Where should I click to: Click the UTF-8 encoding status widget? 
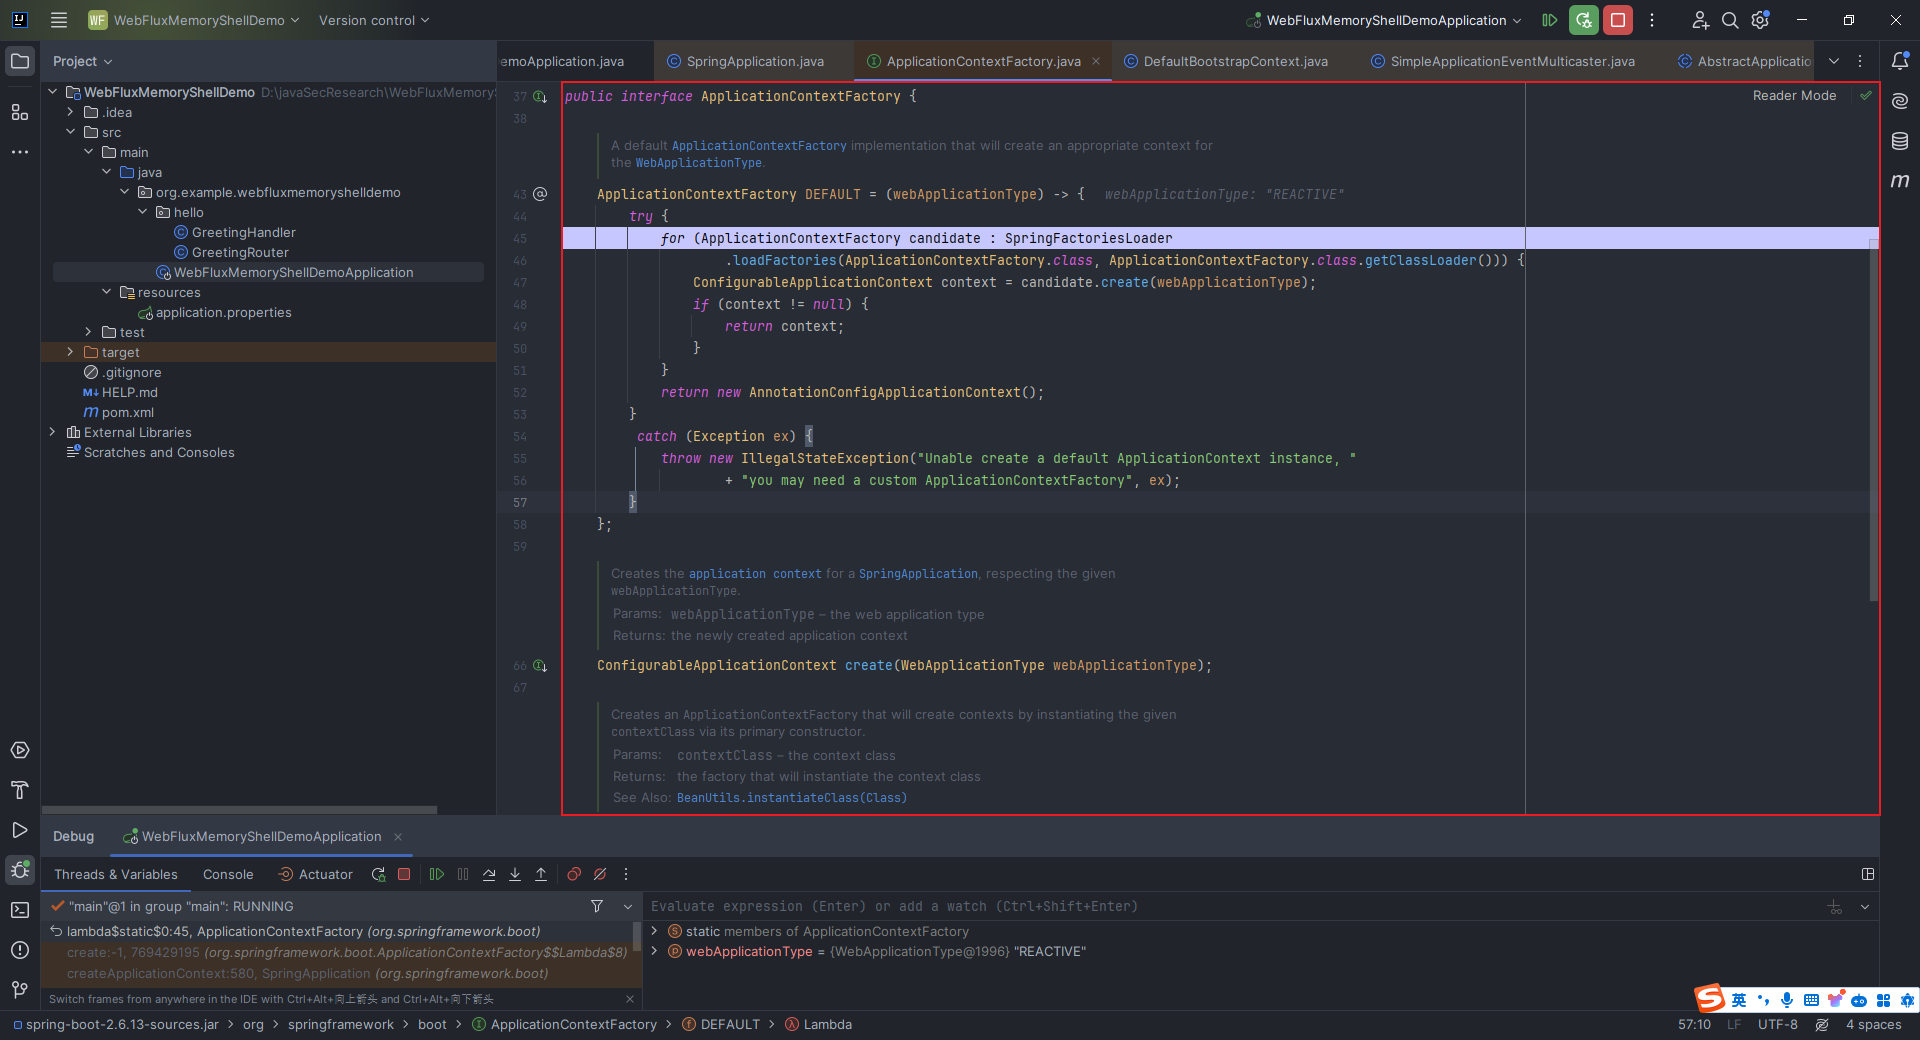1778,1024
